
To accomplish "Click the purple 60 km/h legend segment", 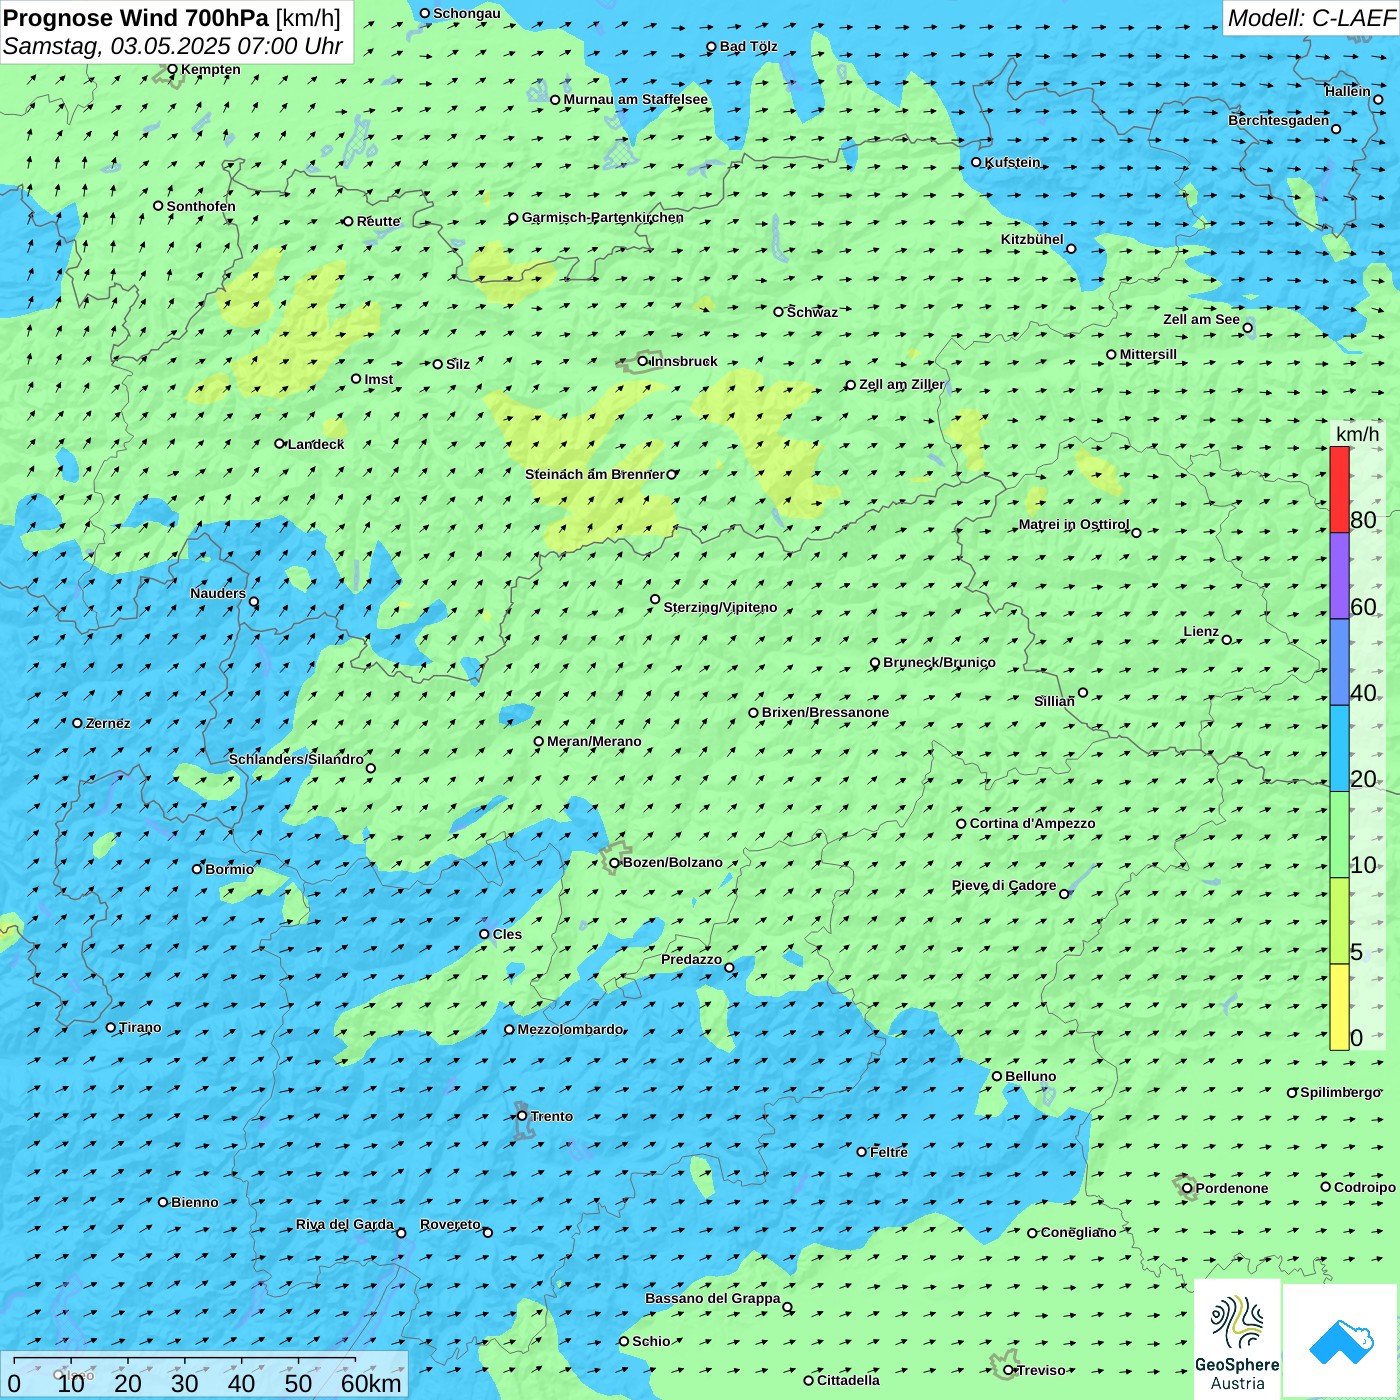I will [1339, 575].
